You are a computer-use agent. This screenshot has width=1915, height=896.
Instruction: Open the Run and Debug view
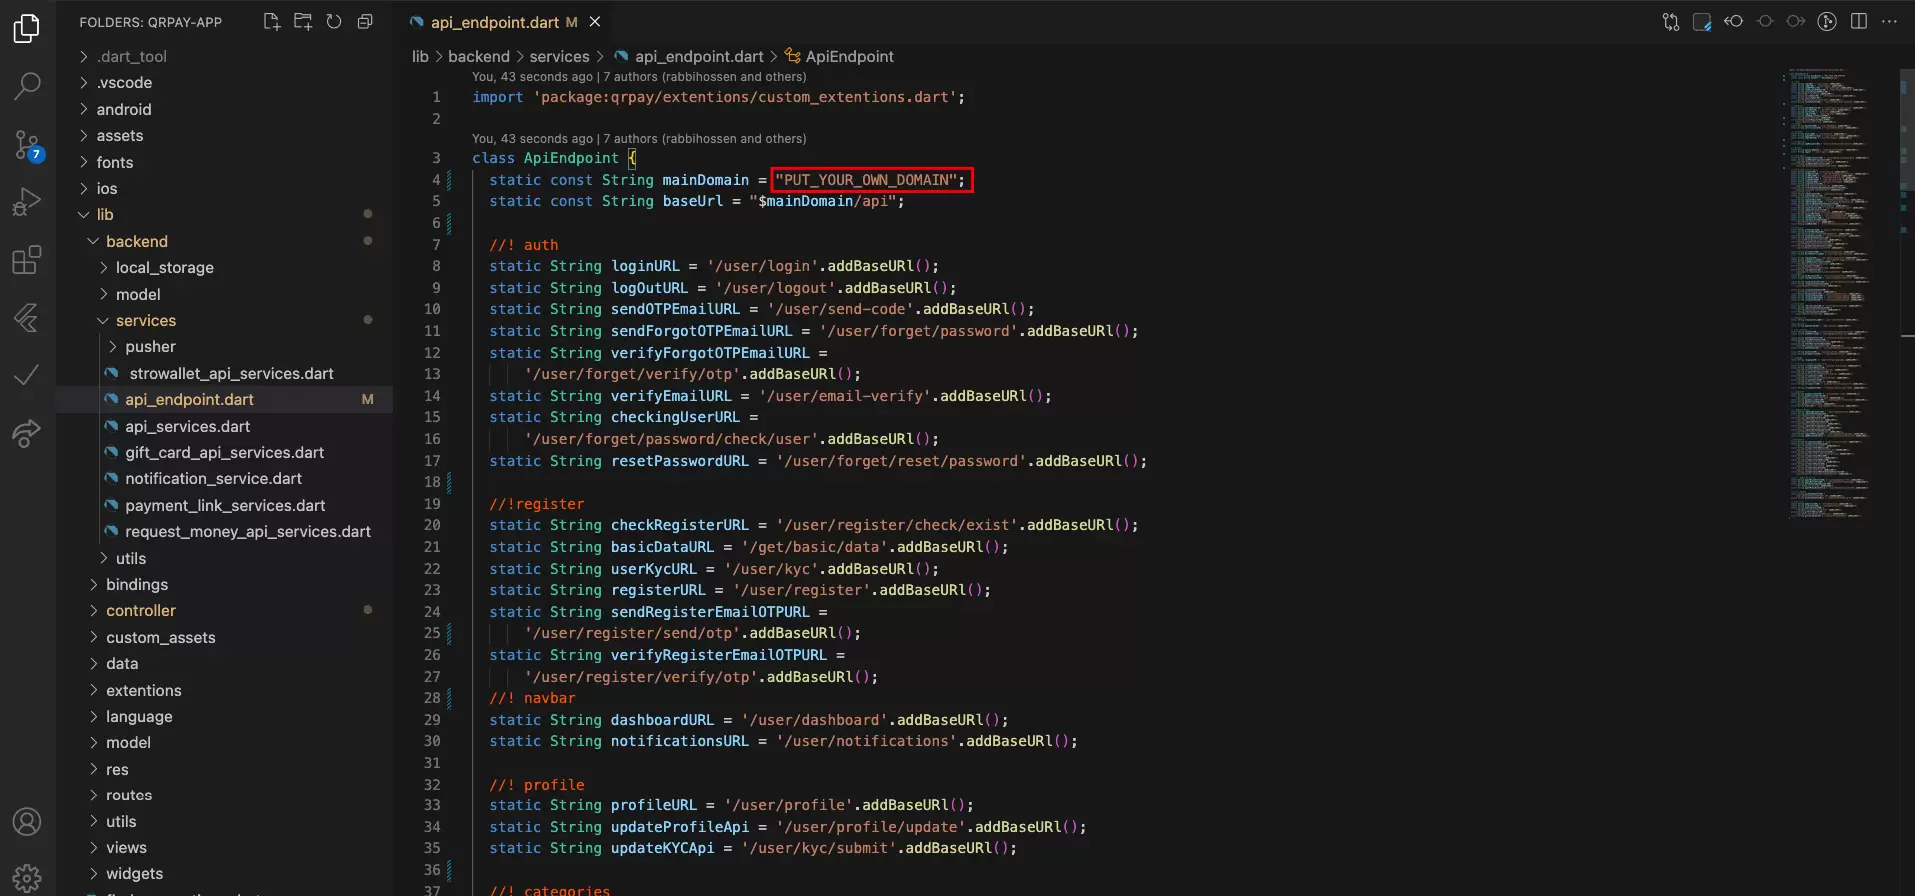(x=27, y=203)
